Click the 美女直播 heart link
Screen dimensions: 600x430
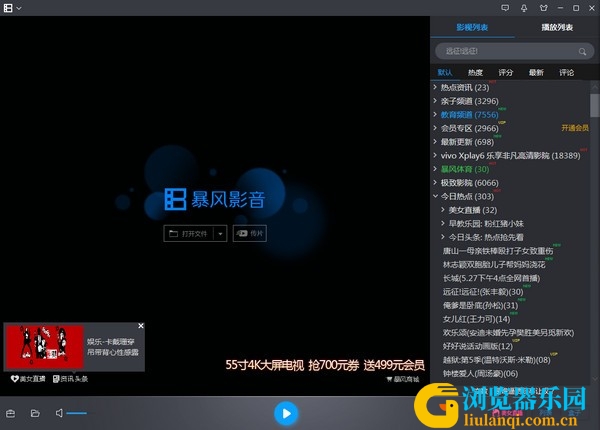click(28, 379)
